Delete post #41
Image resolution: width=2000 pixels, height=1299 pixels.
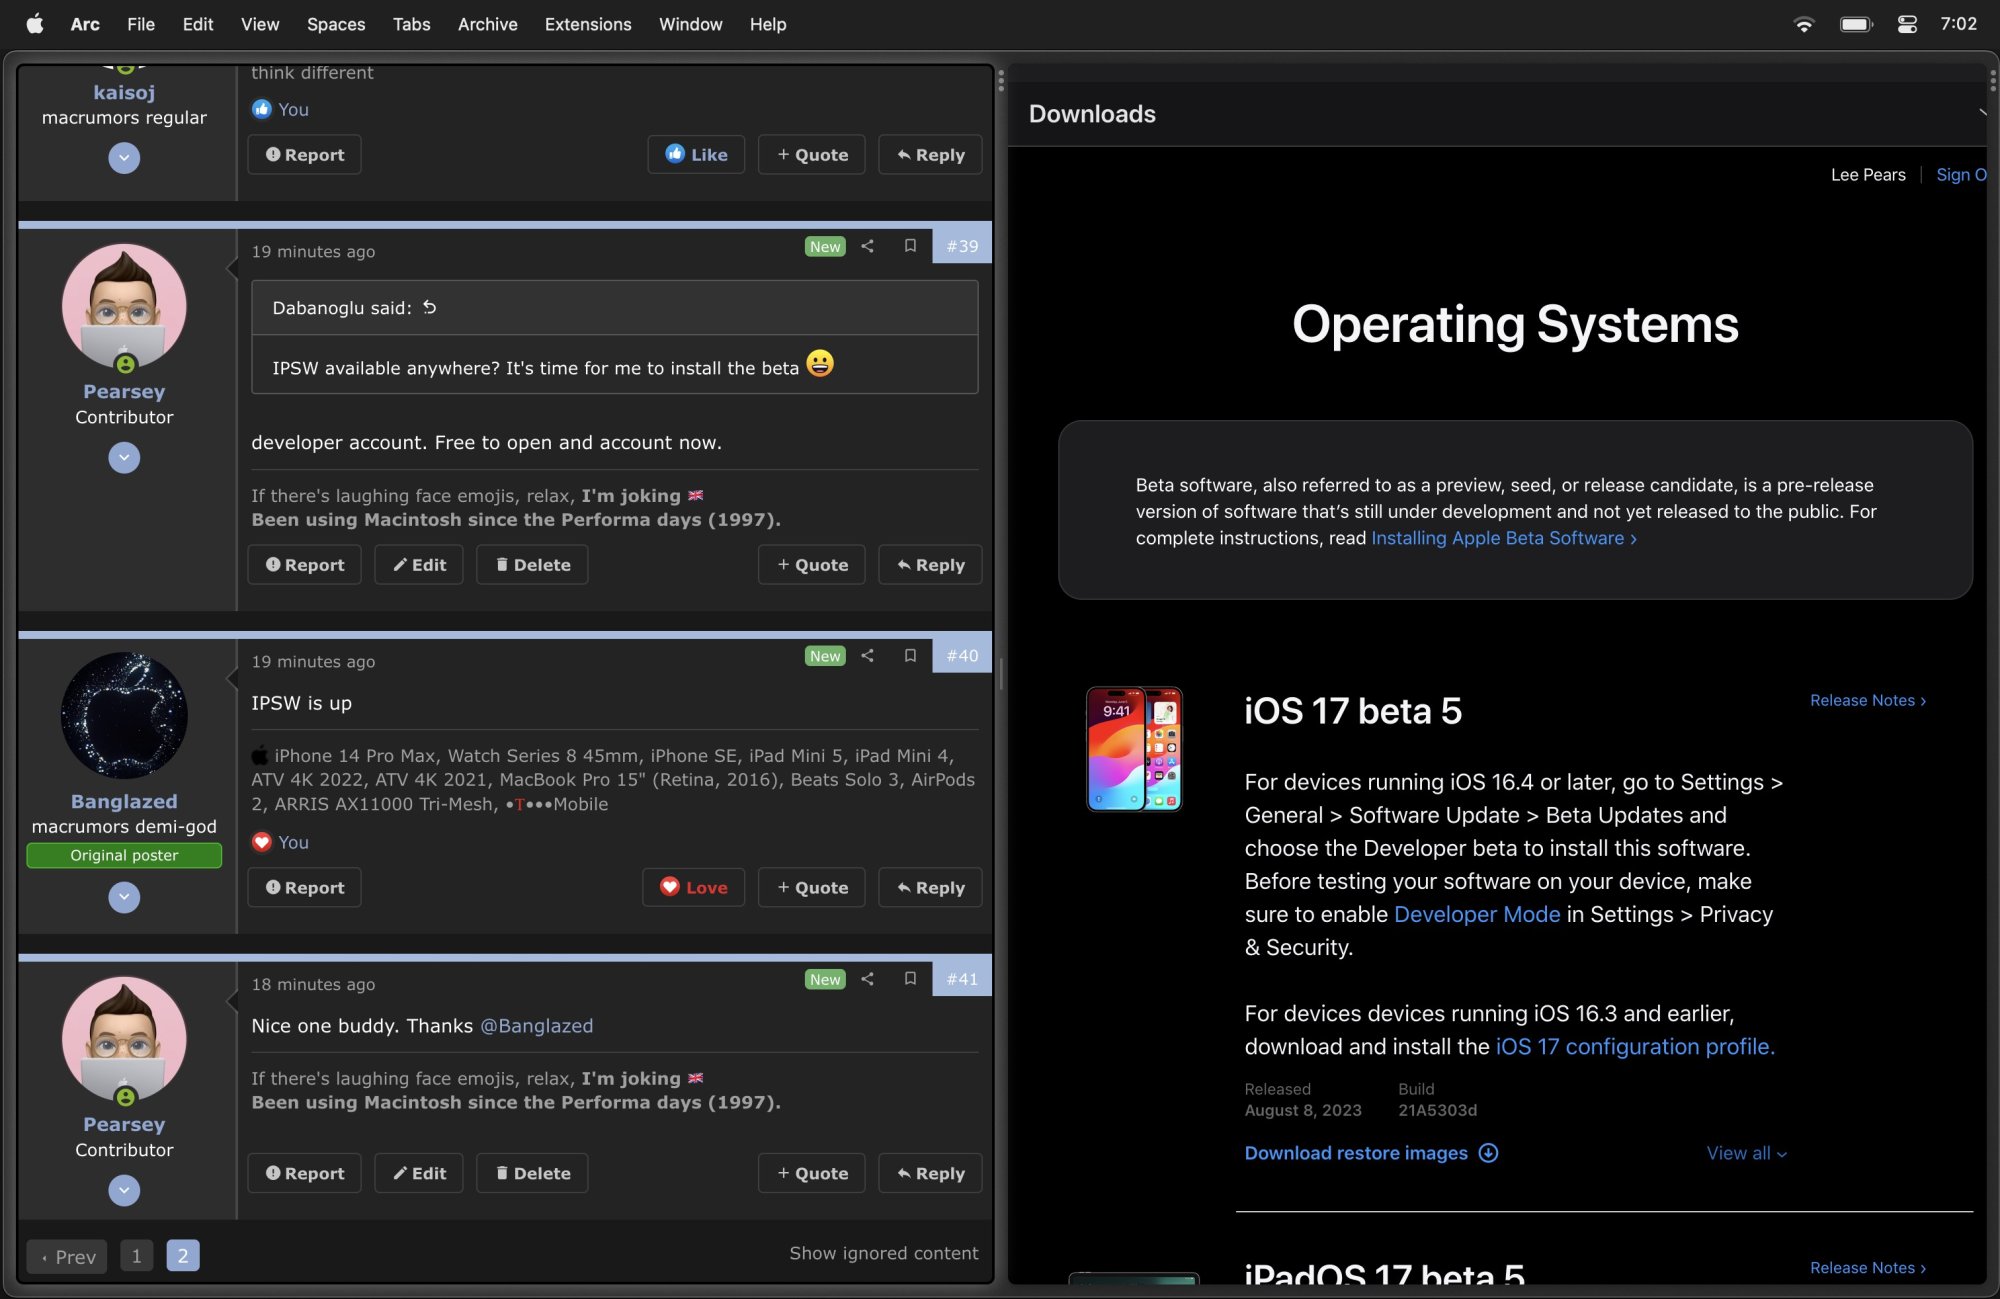532,1173
